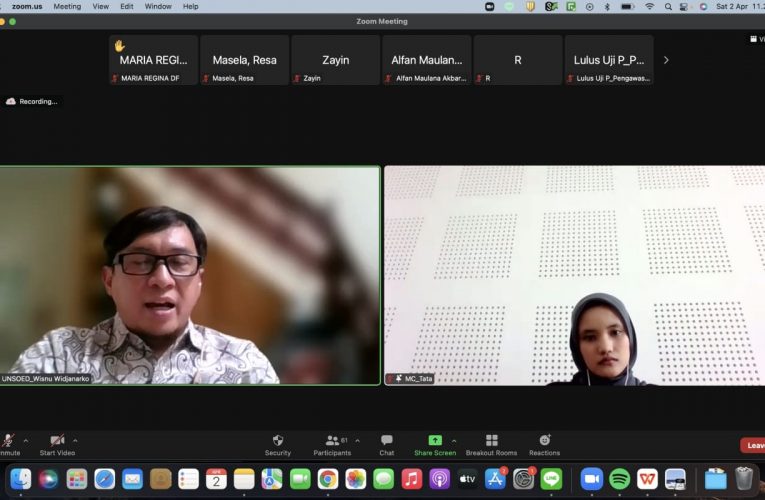This screenshot has height=500, width=765.
Task: Open the Meeting menu
Action: pyautogui.click(x=67, y=6)
